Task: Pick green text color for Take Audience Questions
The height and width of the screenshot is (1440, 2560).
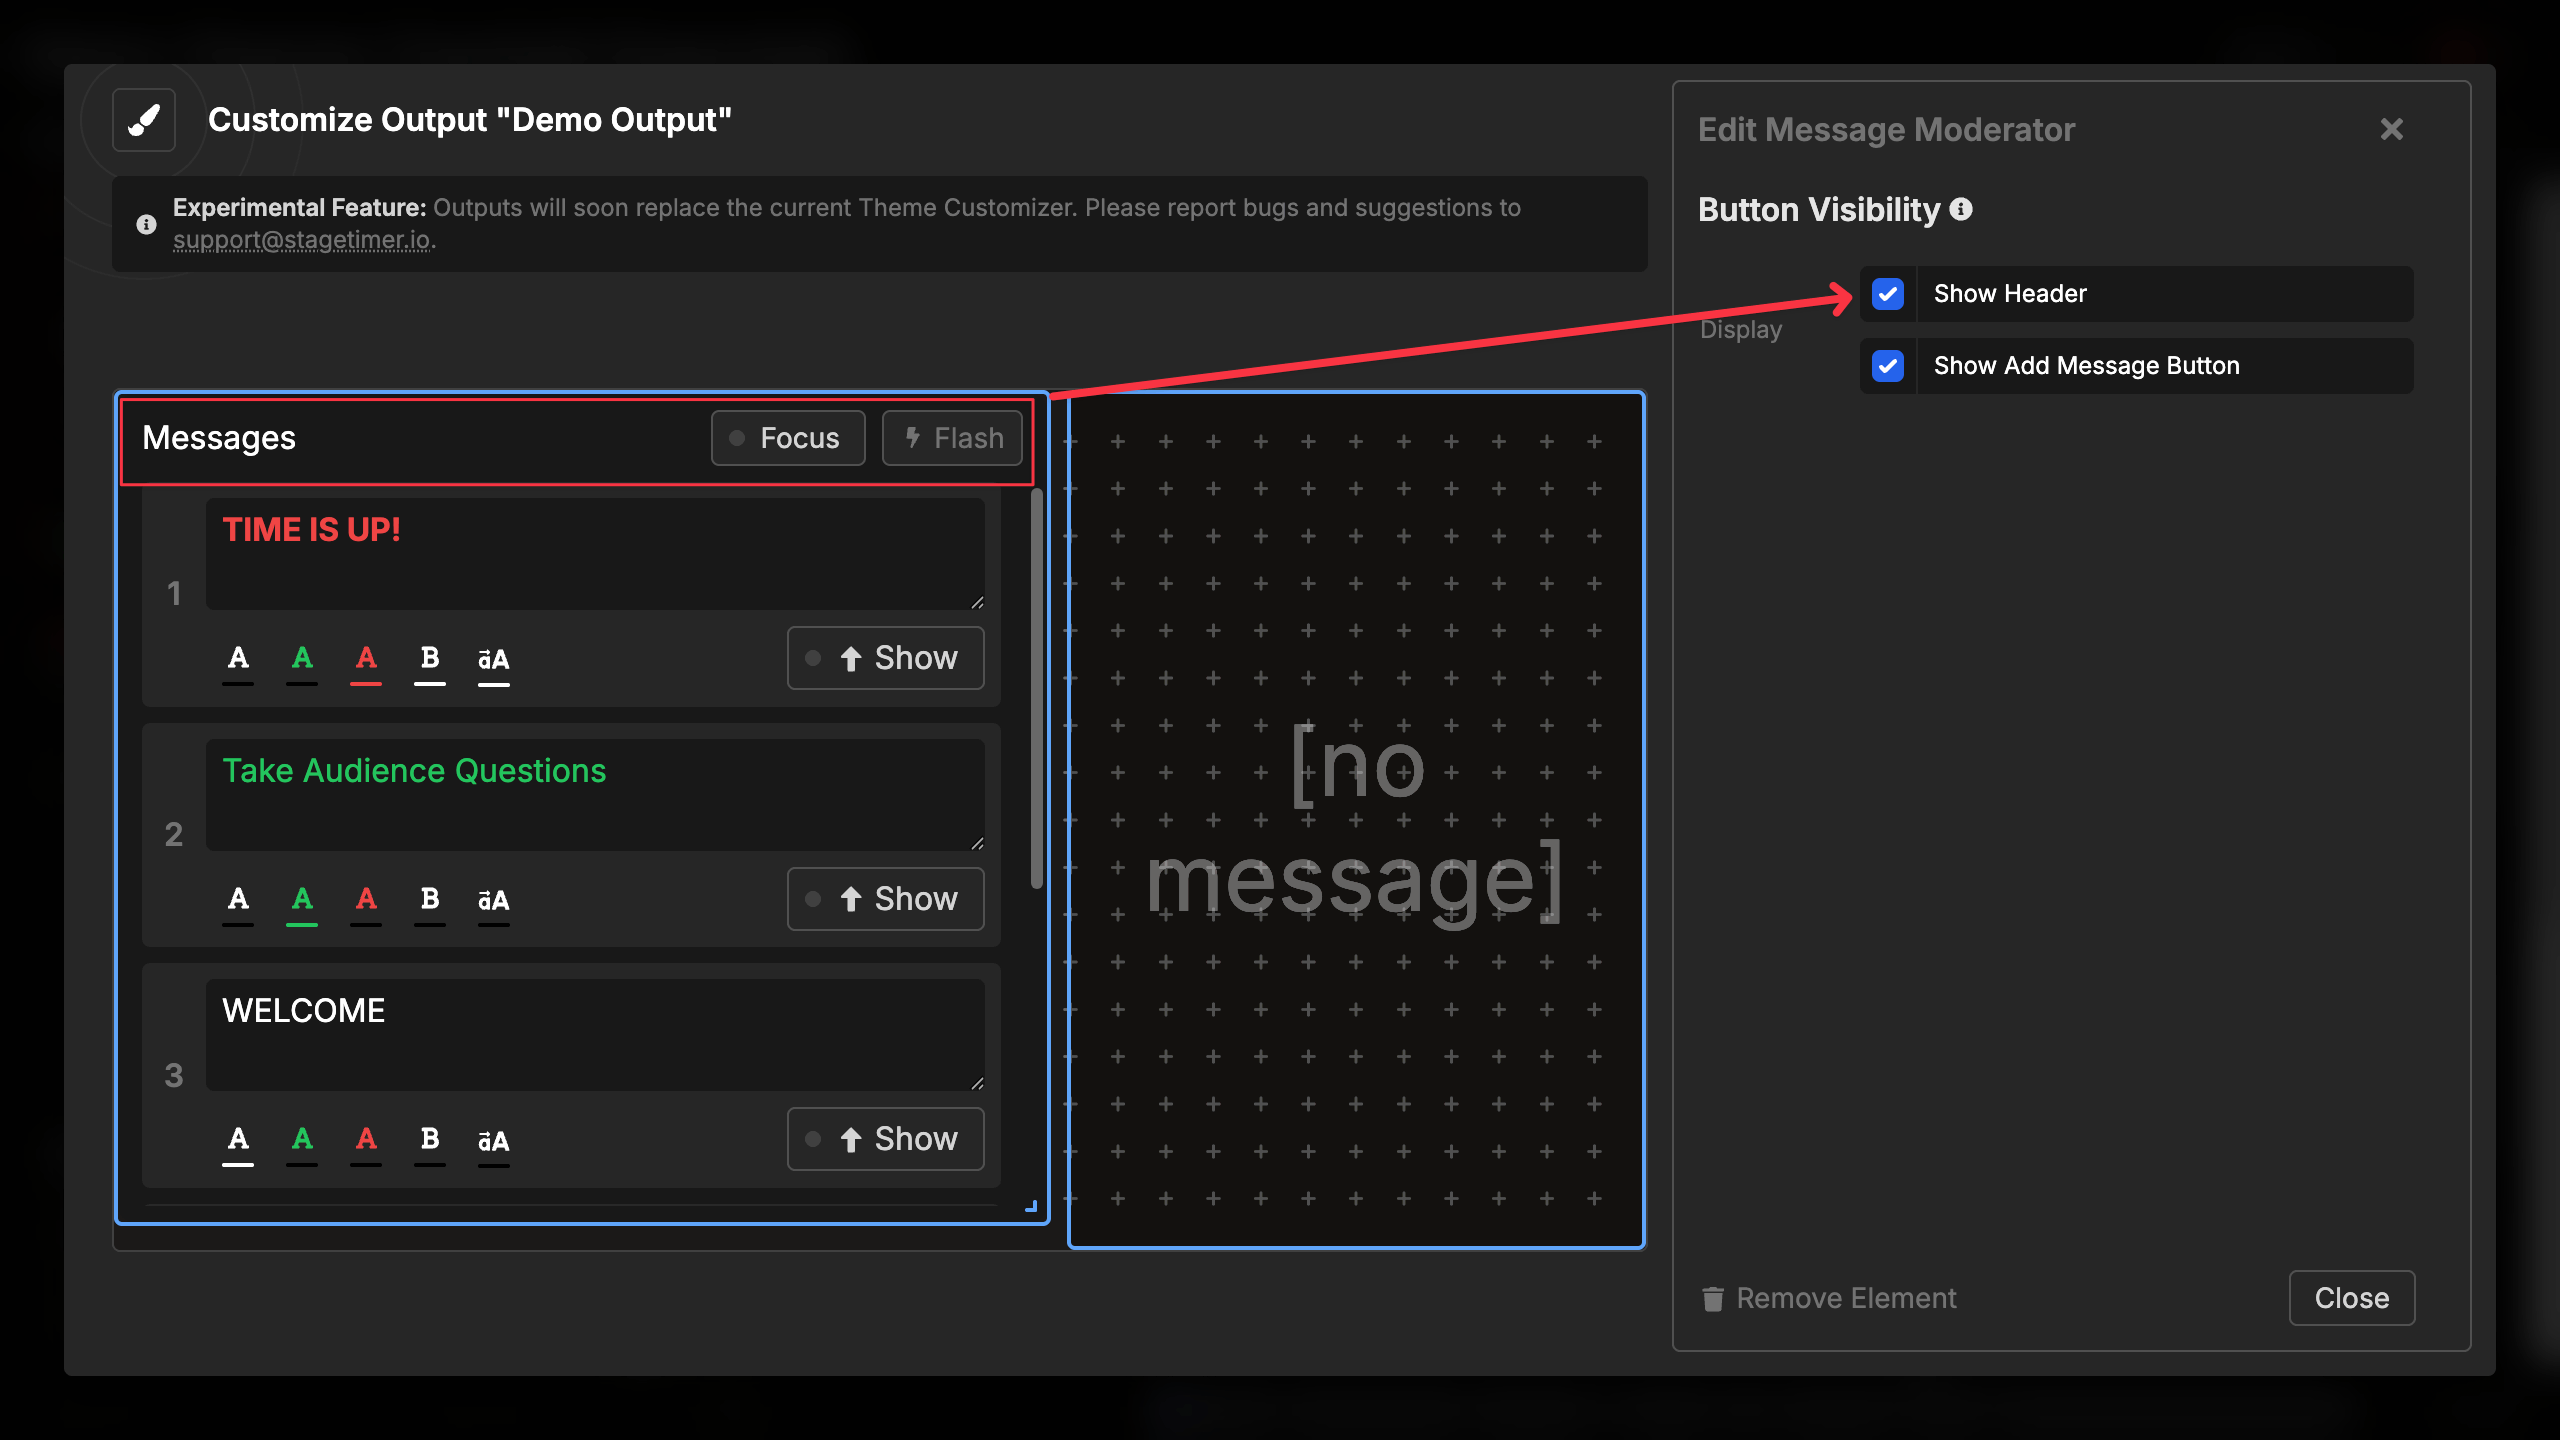Action: point(302,899)
